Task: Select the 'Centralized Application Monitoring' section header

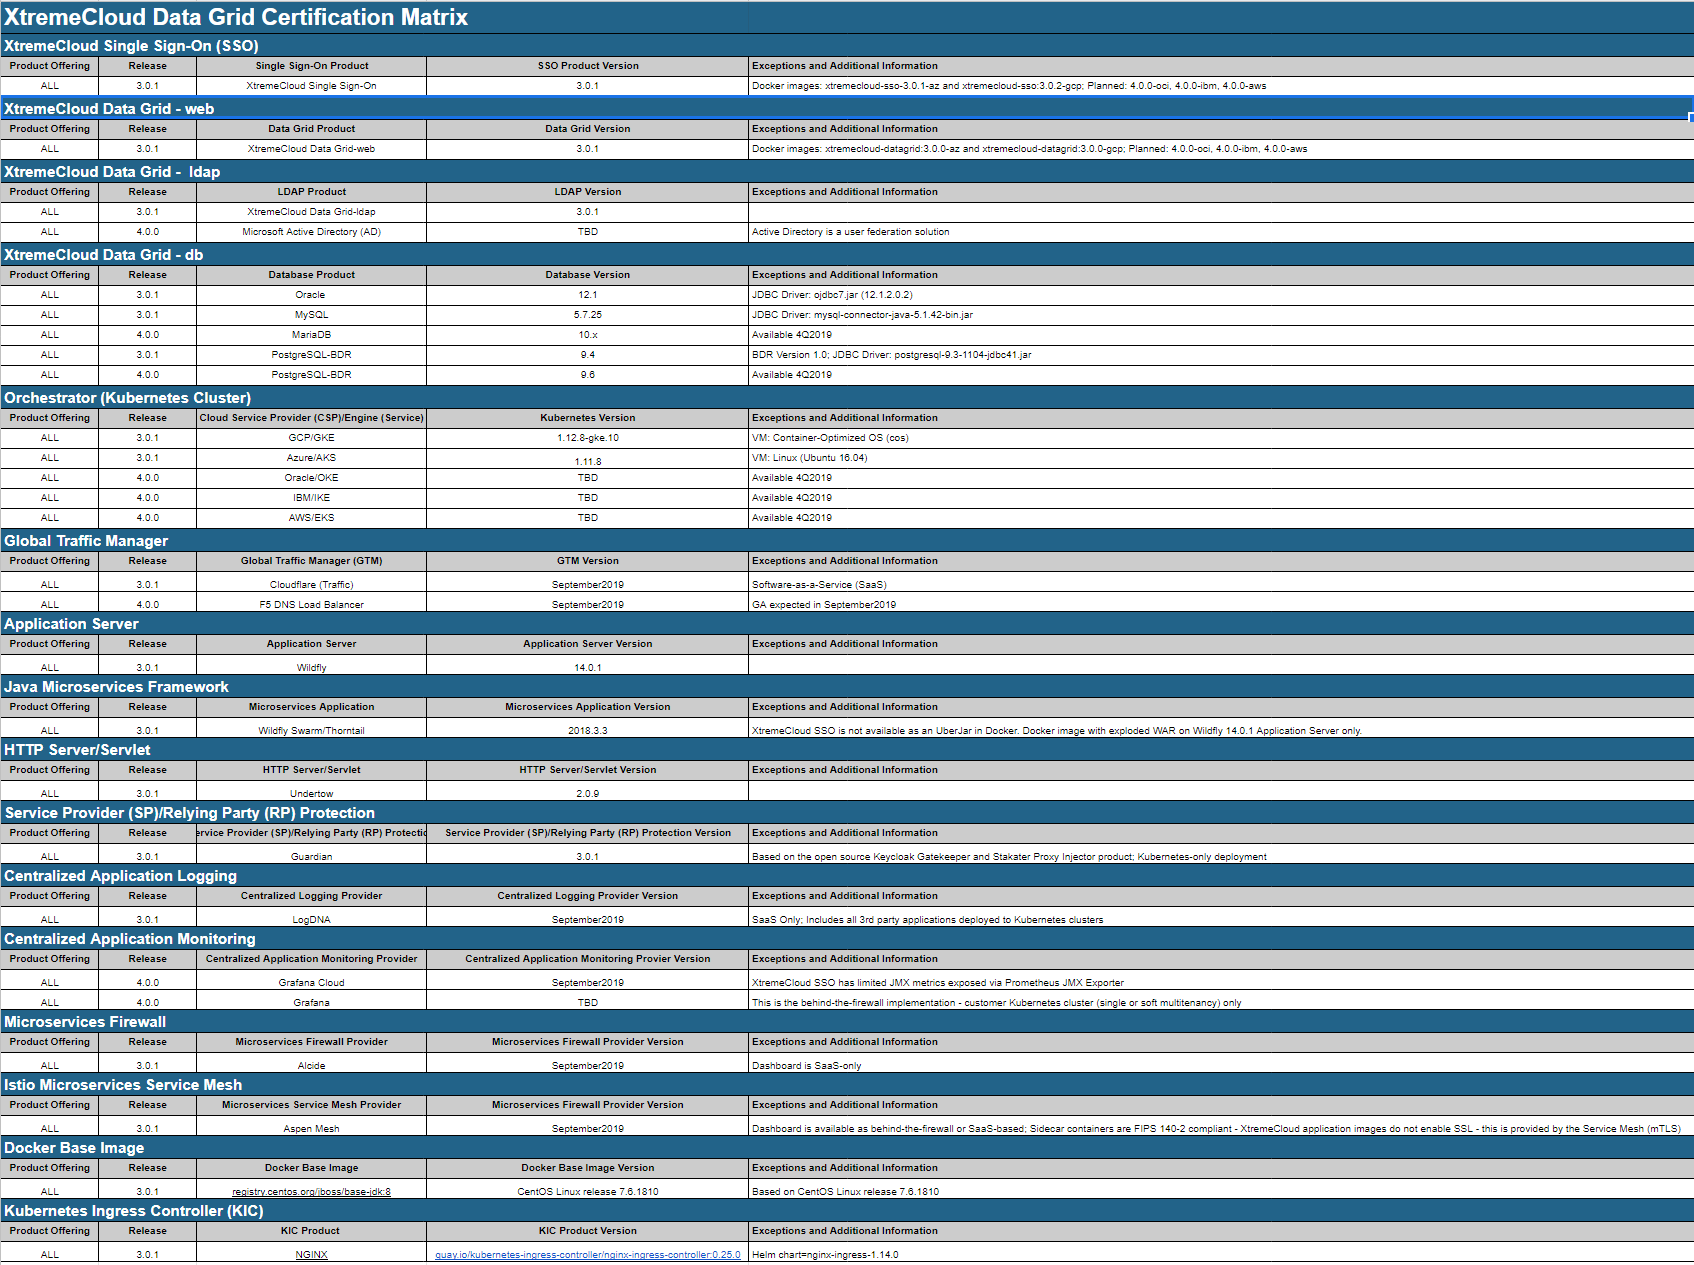Action: 129,939
